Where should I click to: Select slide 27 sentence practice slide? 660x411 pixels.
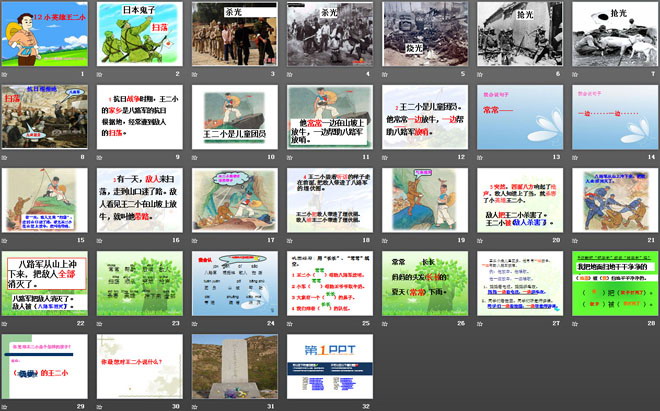(x=520, y=283)
